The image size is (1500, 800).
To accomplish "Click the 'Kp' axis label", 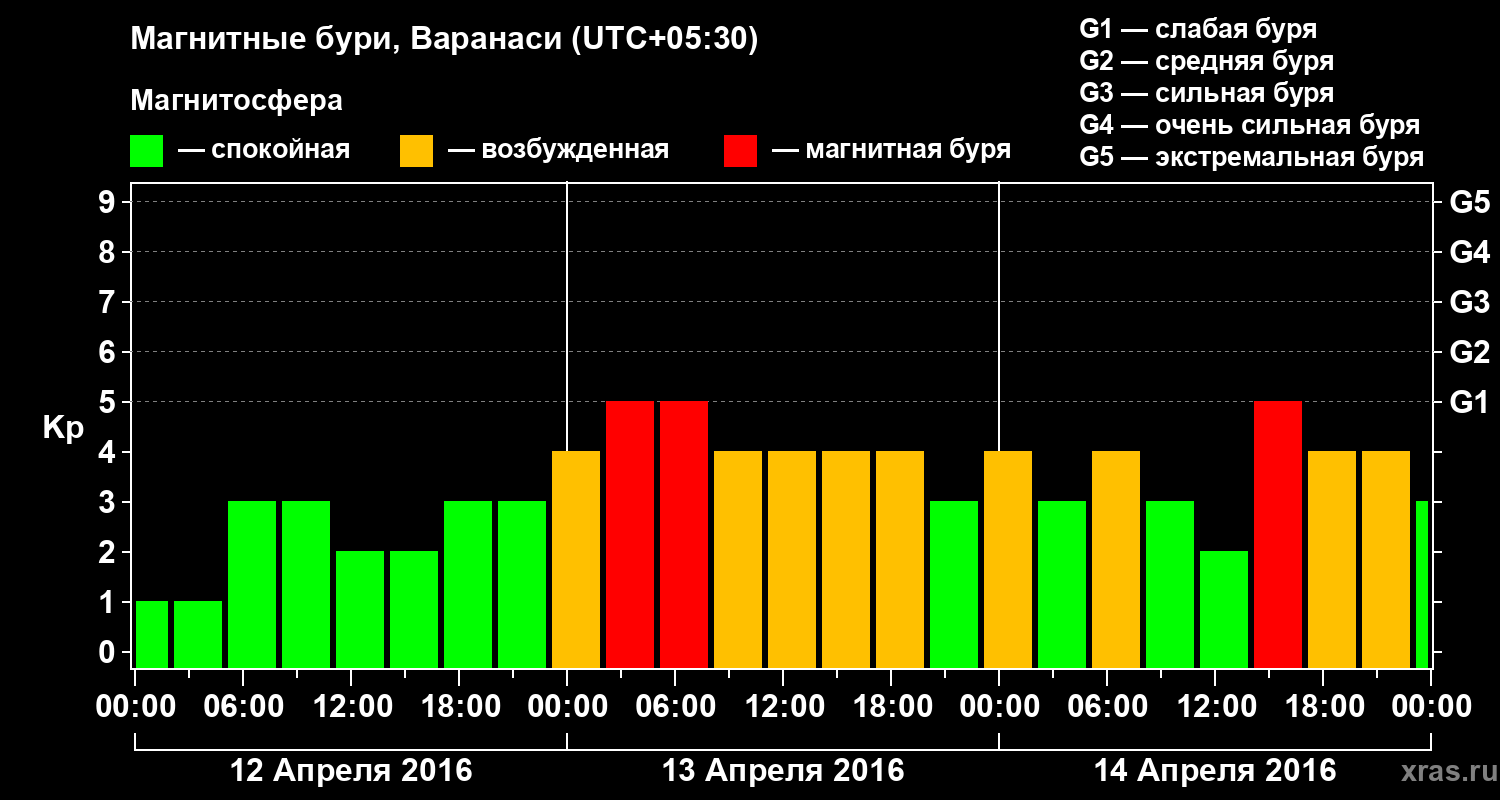I will pos(63,428).
